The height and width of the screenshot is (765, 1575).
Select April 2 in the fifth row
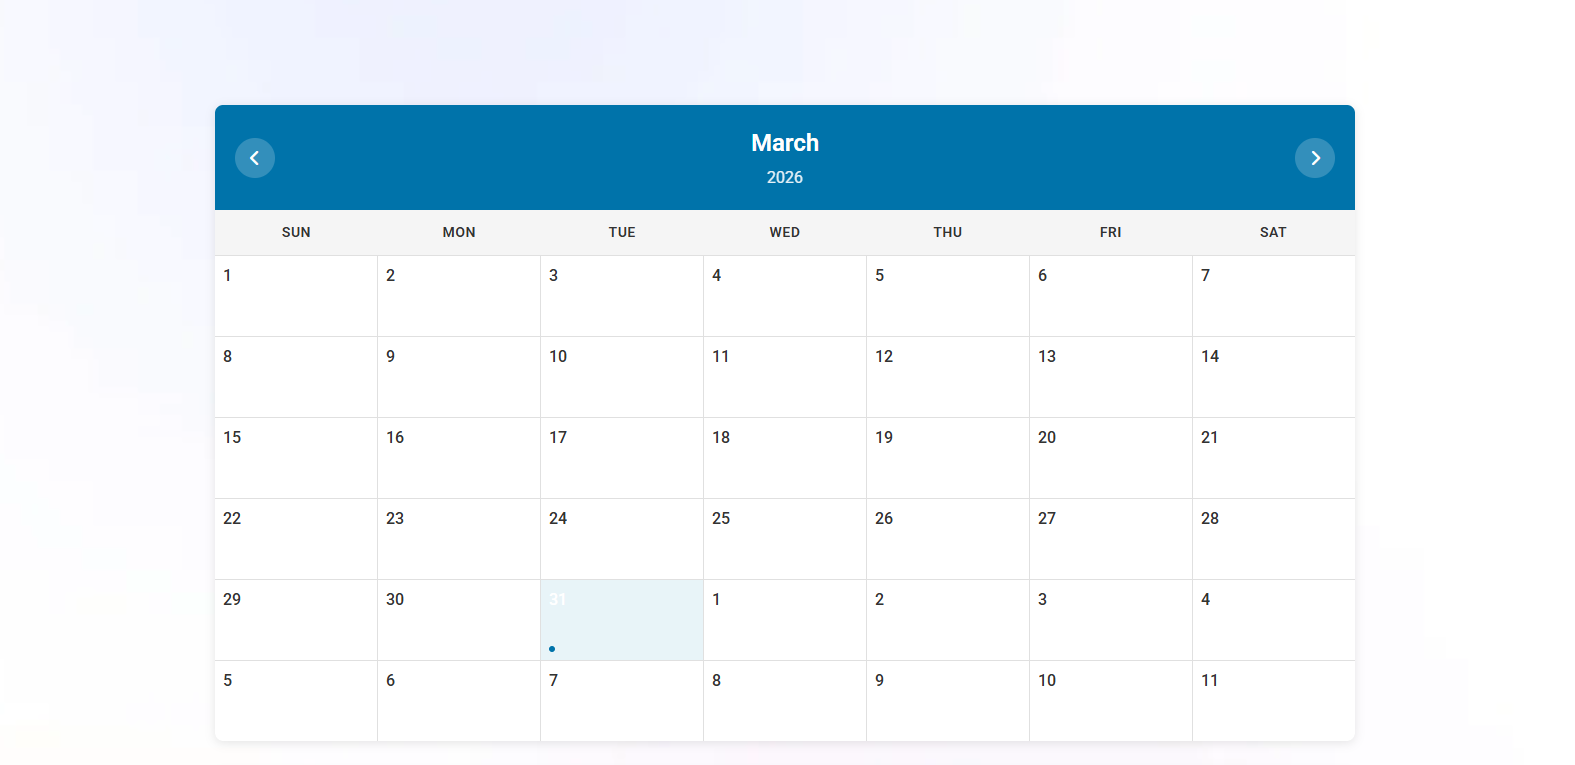[948, 620]
